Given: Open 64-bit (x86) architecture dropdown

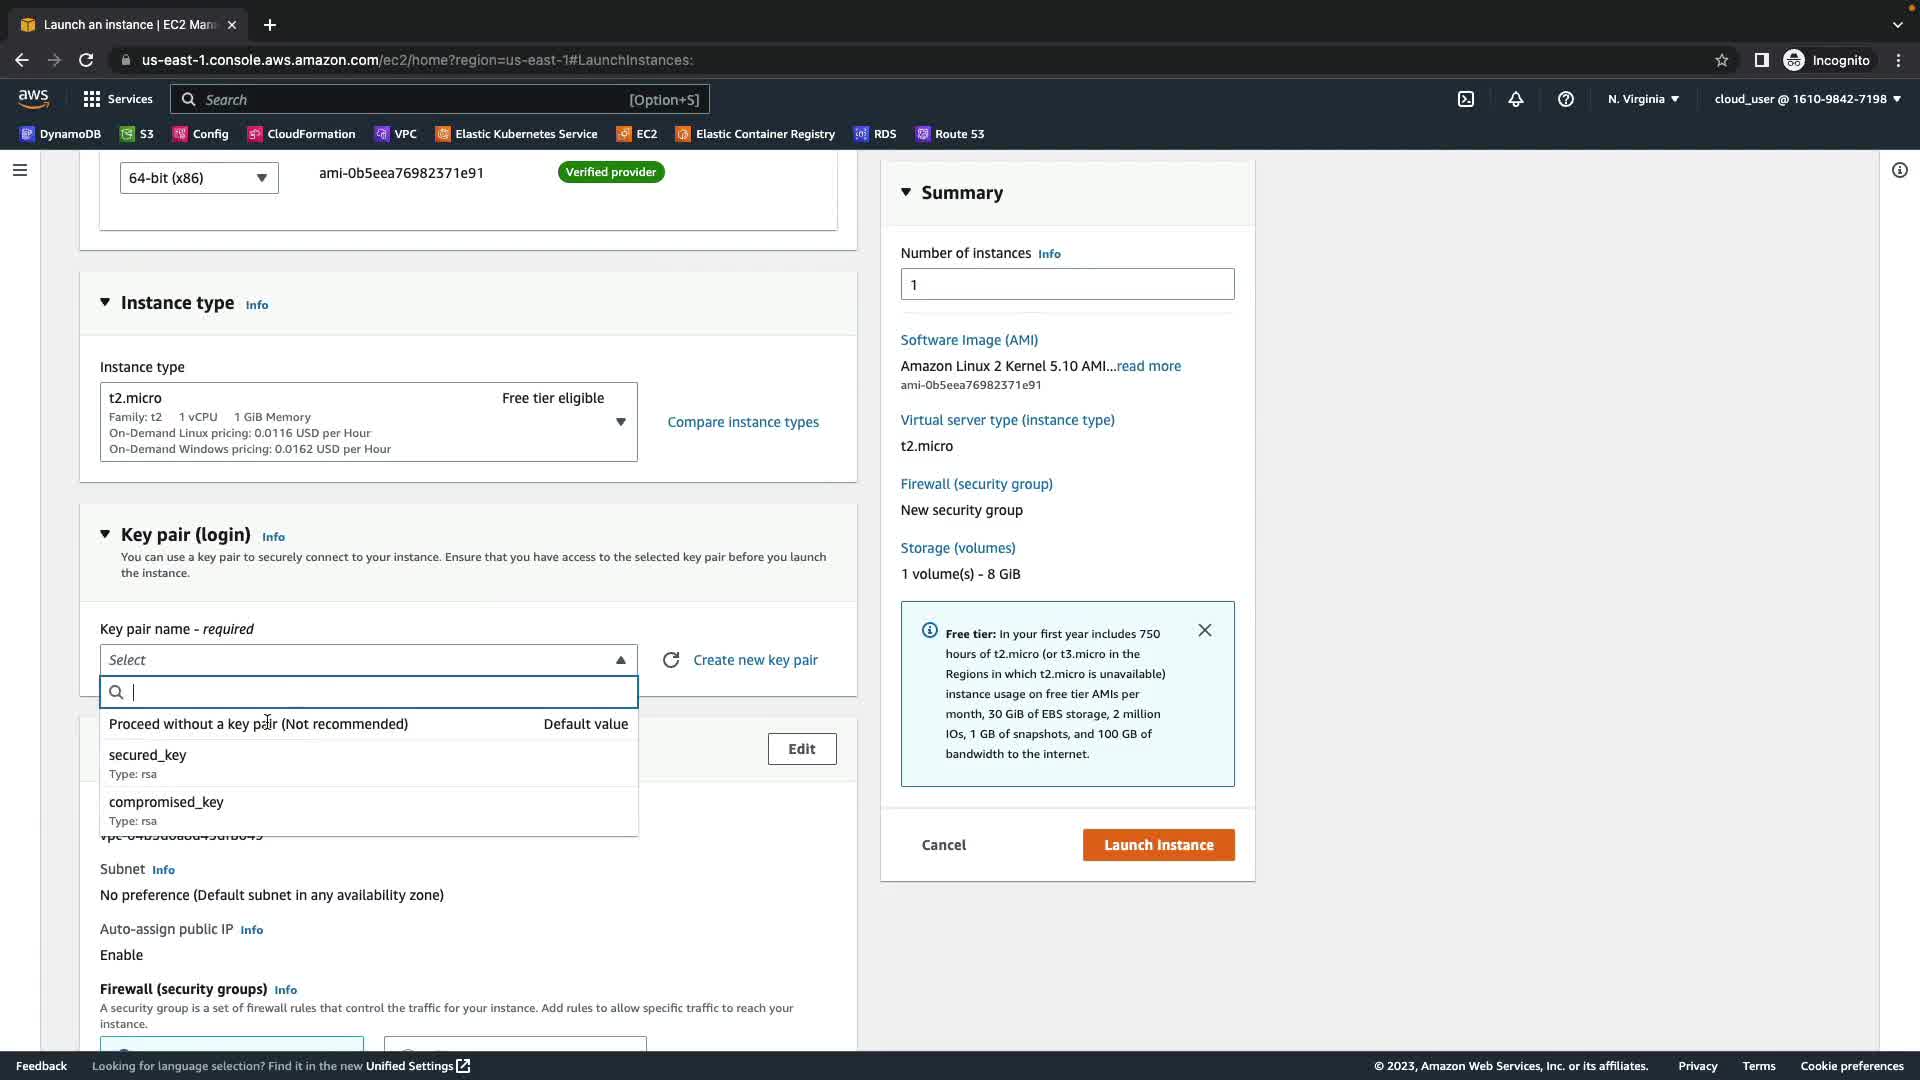Looking at the screenshot, I should [199, 178].
